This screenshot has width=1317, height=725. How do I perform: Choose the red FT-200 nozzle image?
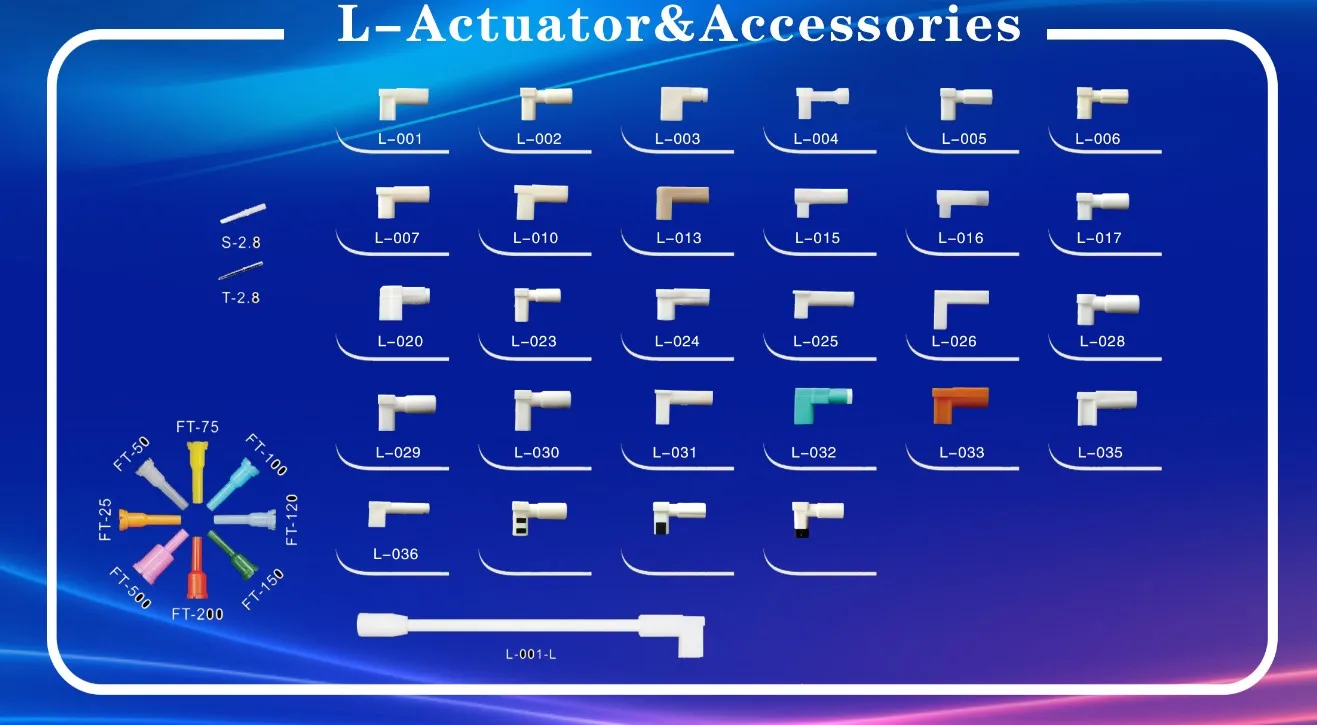pyautogui.click(x=196, y=567)
